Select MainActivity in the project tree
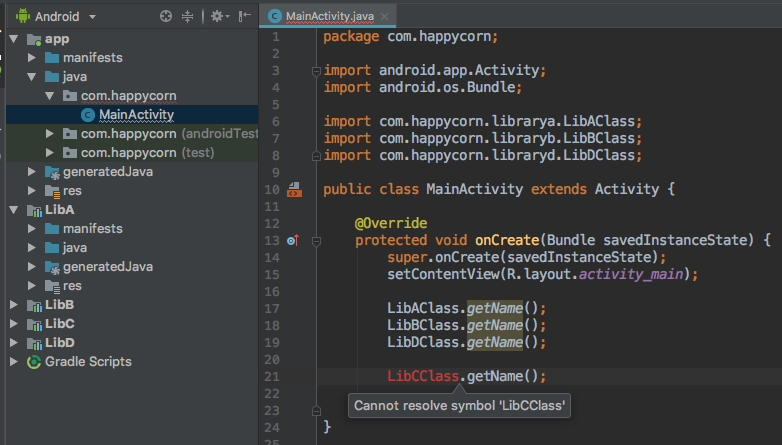This screenshot has width=782, height=445. [136, 114]
